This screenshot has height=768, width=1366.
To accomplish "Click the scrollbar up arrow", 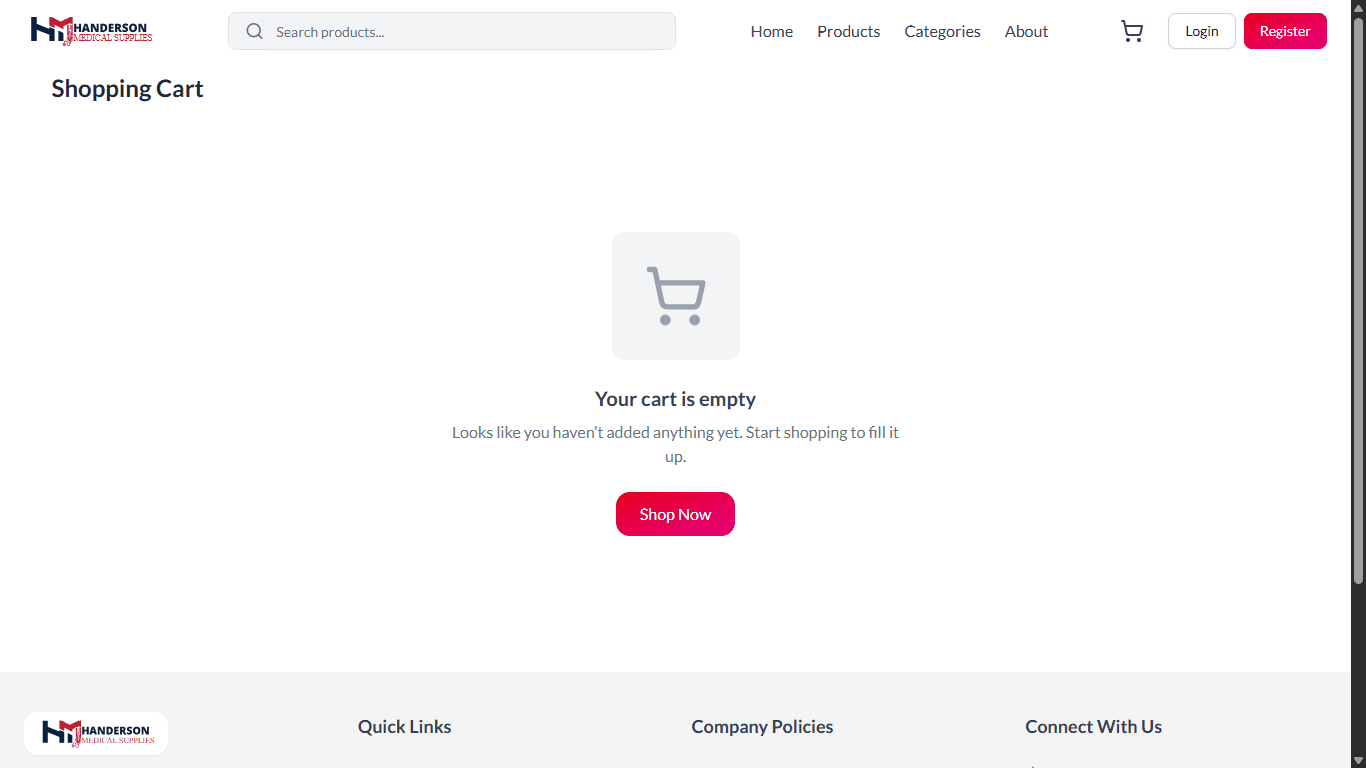I will pyautogui.click(x=1358, y=8).
